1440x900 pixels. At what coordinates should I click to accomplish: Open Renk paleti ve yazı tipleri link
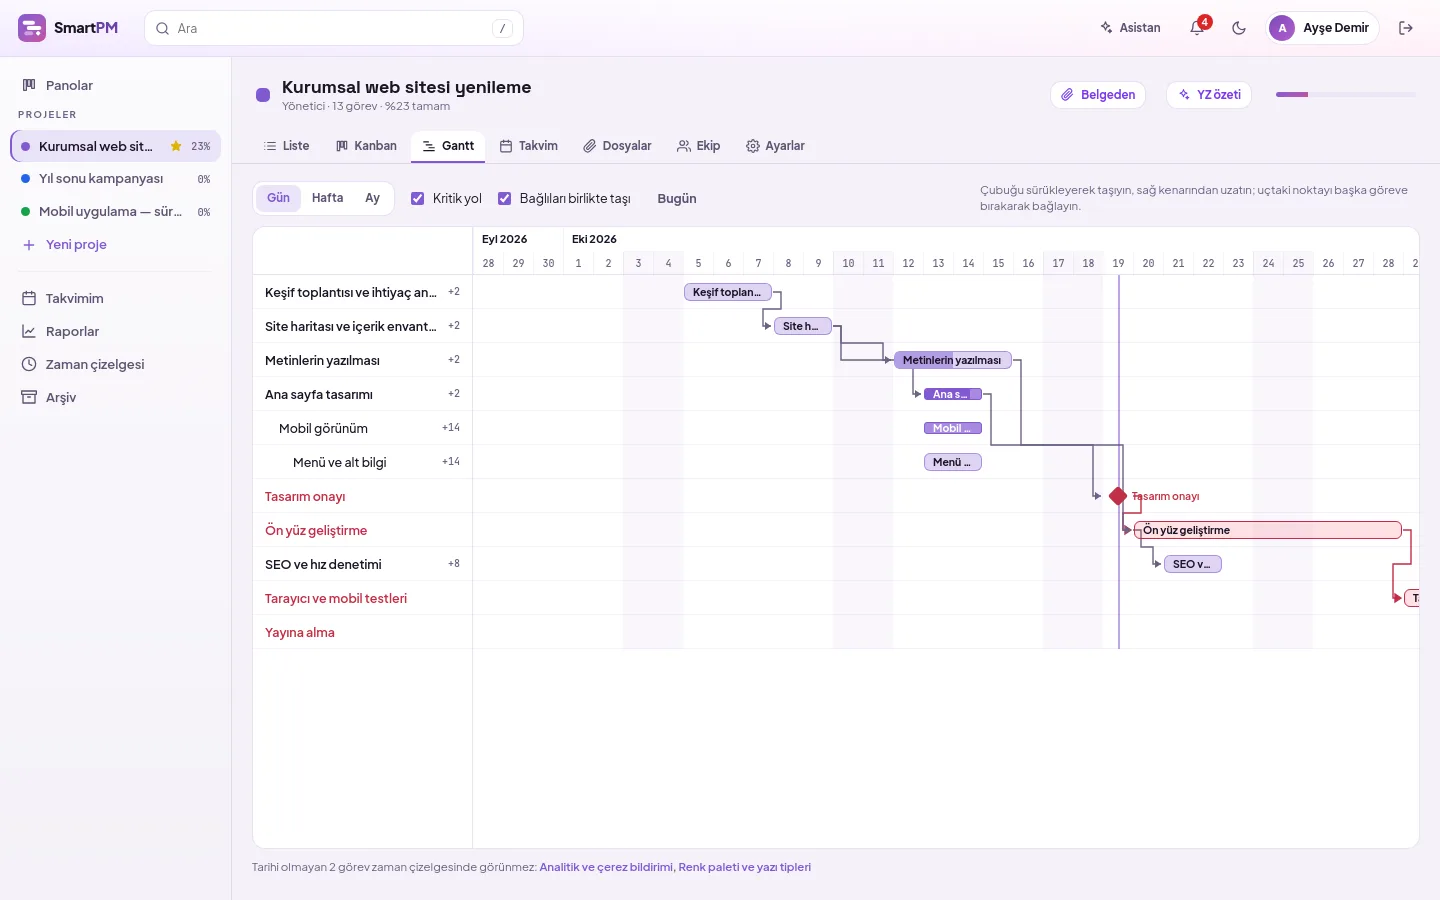745,867
